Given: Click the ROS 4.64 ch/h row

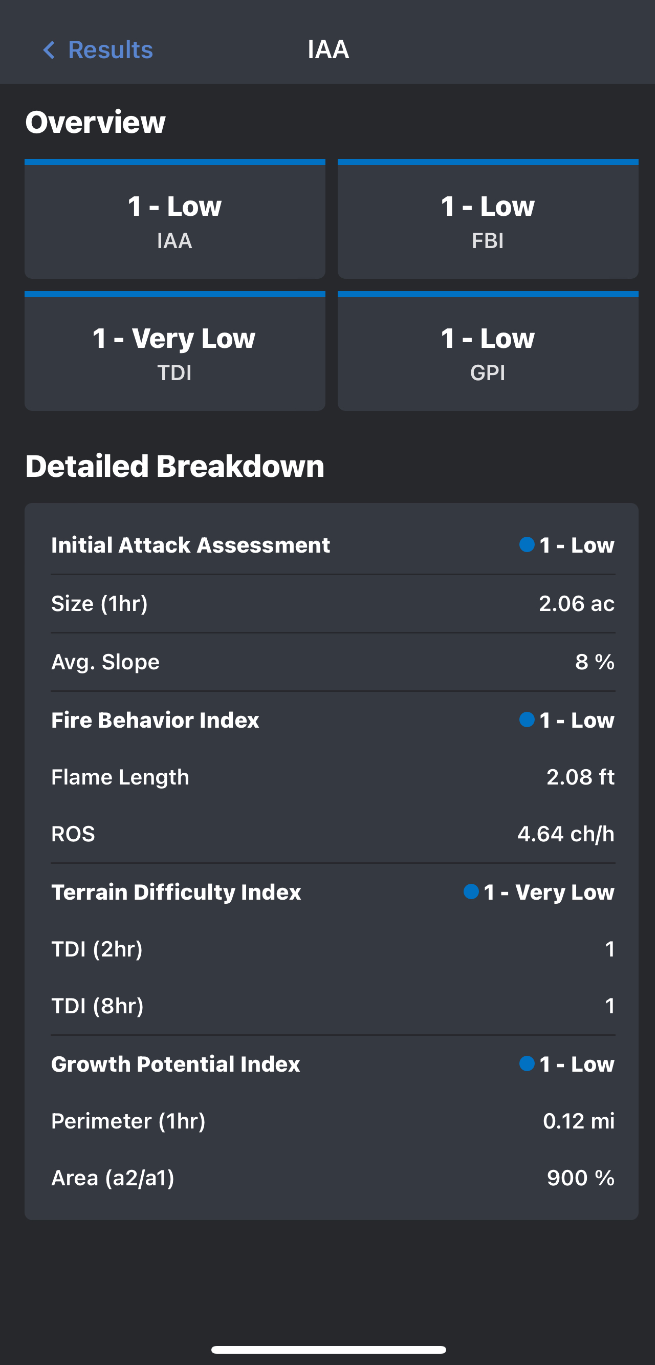Looking at the screenshot, I should point(331,834).
